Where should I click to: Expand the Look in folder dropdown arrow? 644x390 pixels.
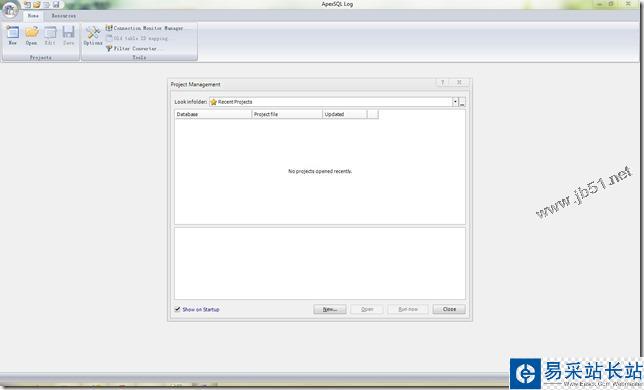coord(455,102)
